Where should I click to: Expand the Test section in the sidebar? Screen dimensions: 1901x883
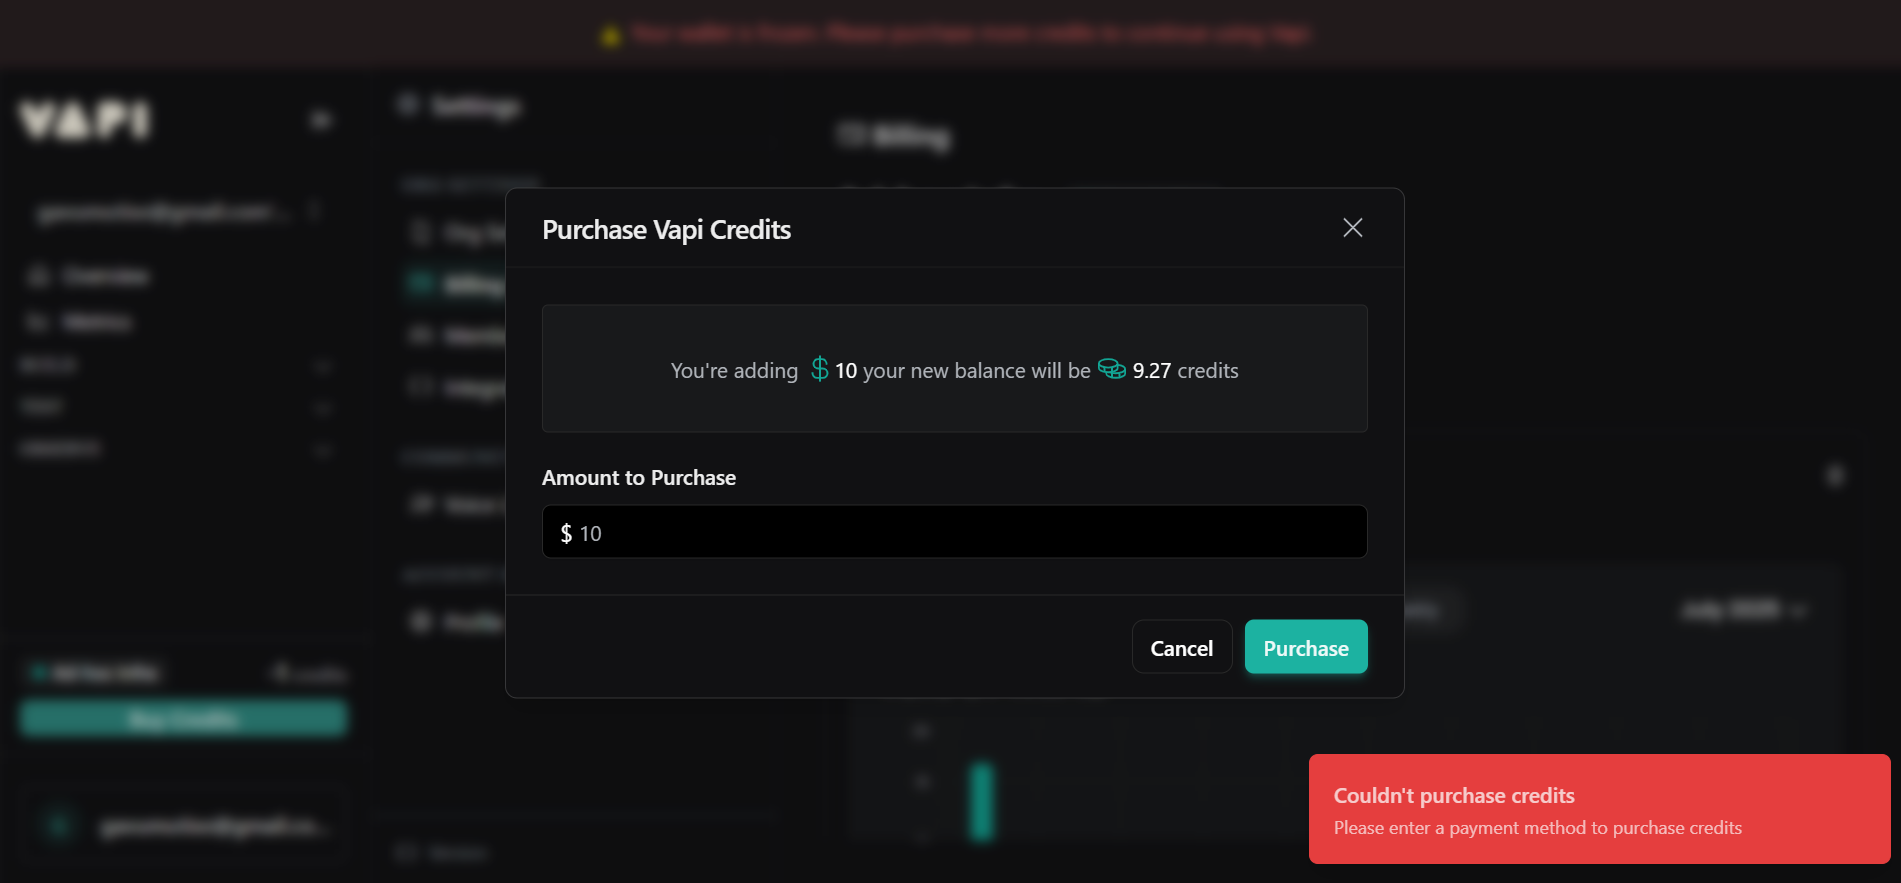pos(321,408)
